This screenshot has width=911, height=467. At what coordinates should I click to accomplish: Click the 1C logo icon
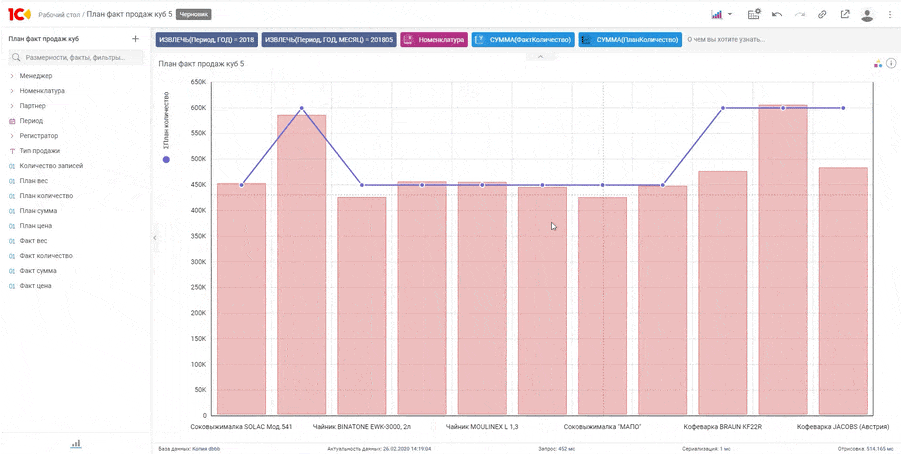pos(19,14)
